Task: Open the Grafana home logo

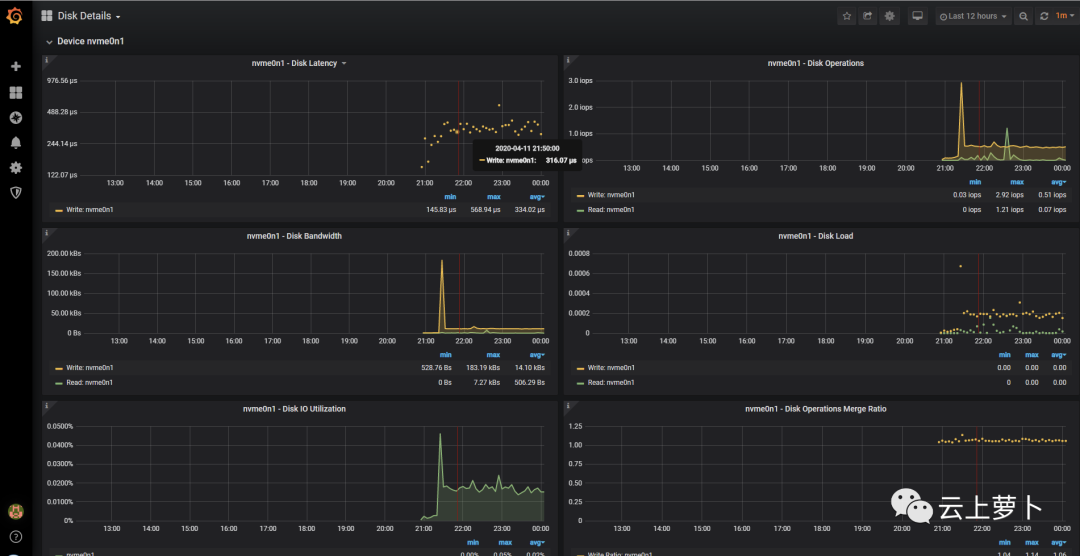Action: pos(15,16)
